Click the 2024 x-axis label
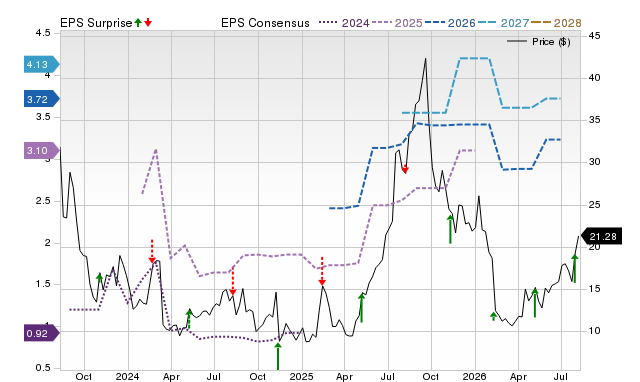Image resolution: width=640 pixels, height=382 pixels. tap(127, 376)
